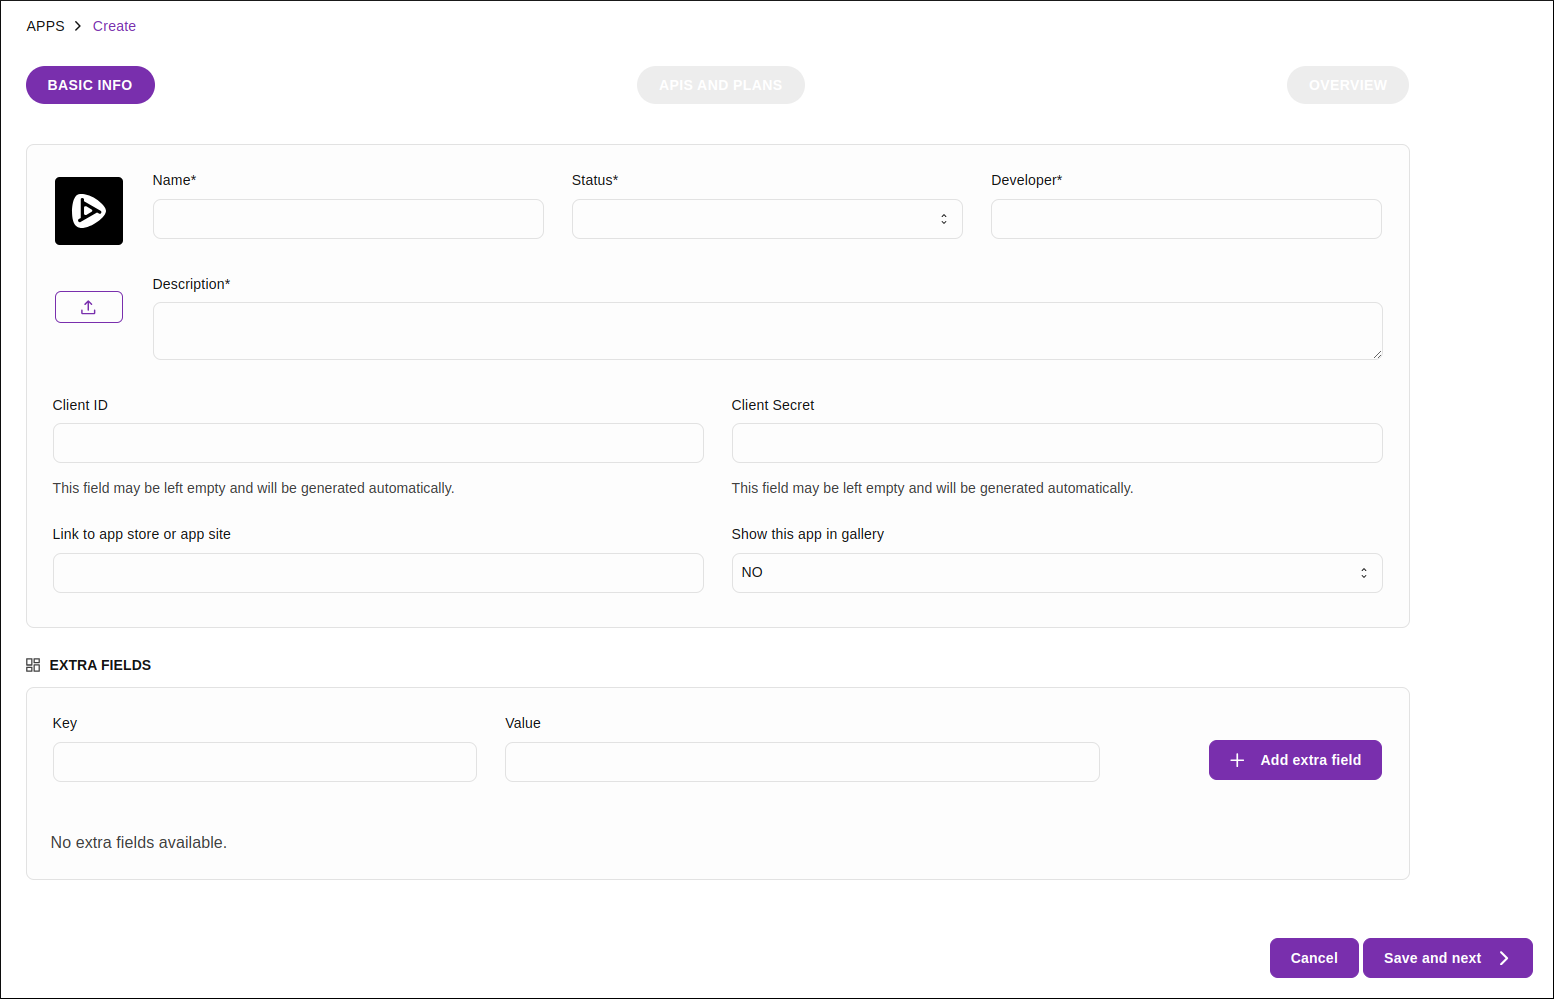Focus the Client Secret input field
The height and width of the screenshot is (999, 1554).
coord(1056,442)
